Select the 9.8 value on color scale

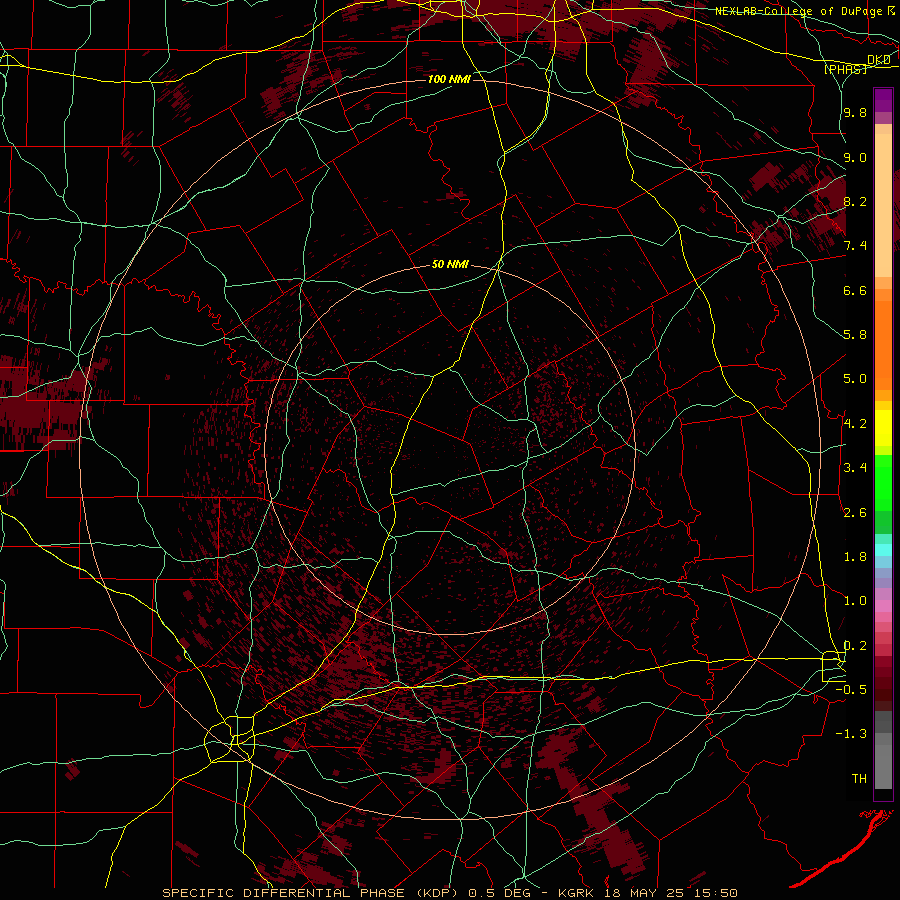tap(855, 112)
